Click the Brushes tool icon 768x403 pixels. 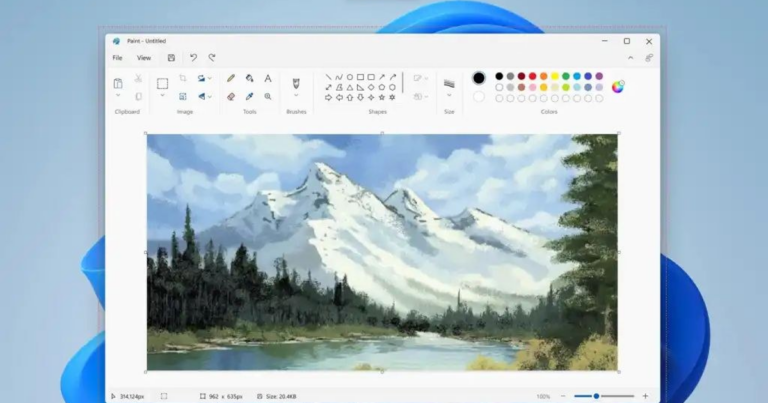pos(296,83)
